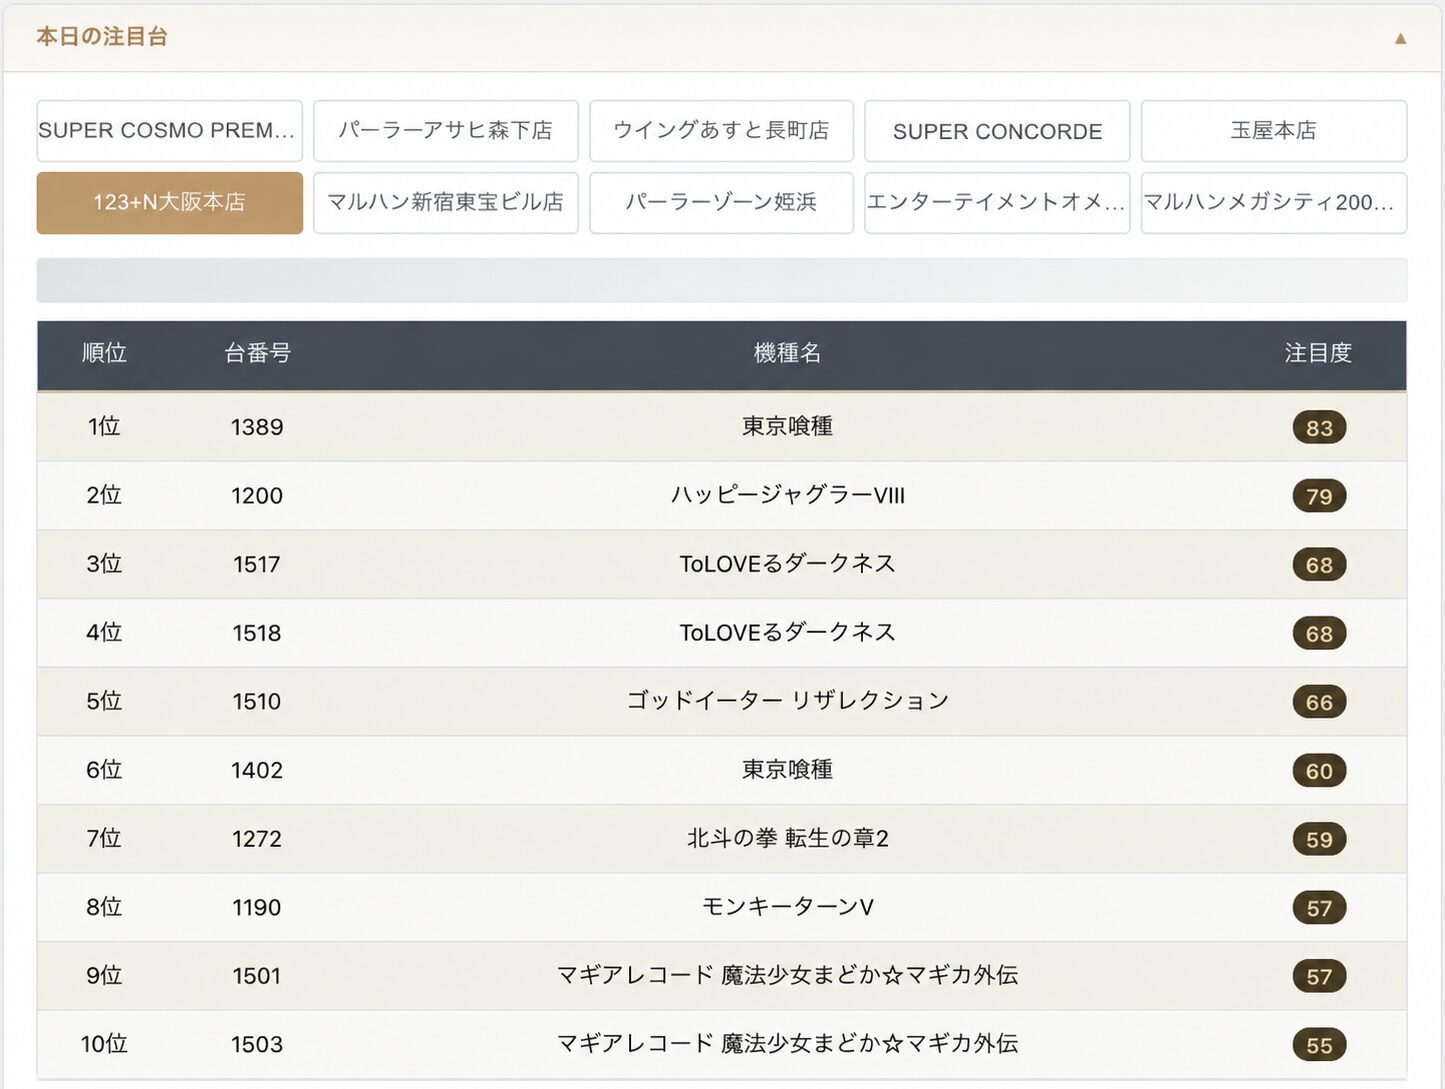This screenshot has width=1445, height=1089.
Task: Click the 10位 rank cell
Action: [x=104, y=1045]
